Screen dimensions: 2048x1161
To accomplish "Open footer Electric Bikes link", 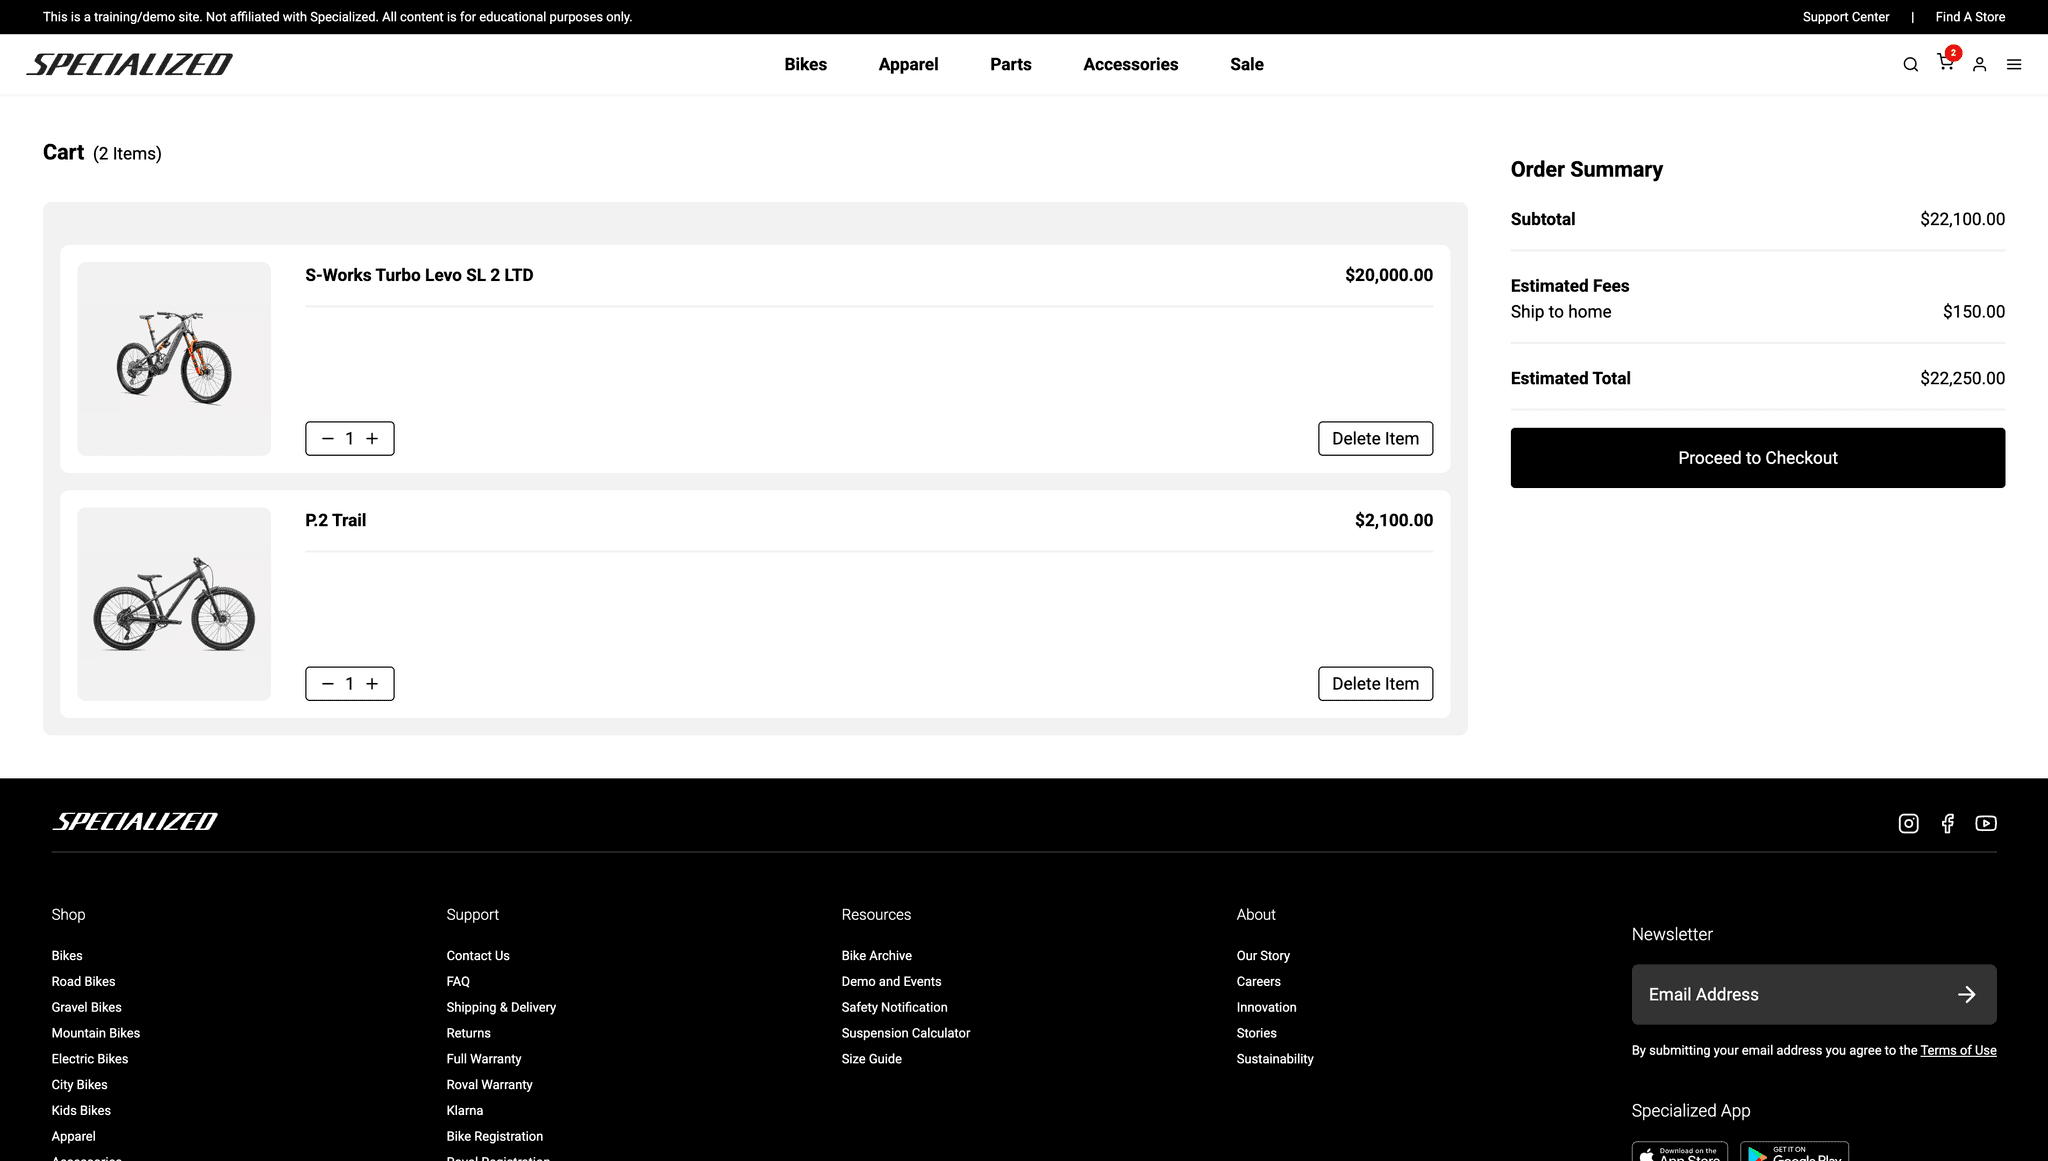I will coord(90,1059).
